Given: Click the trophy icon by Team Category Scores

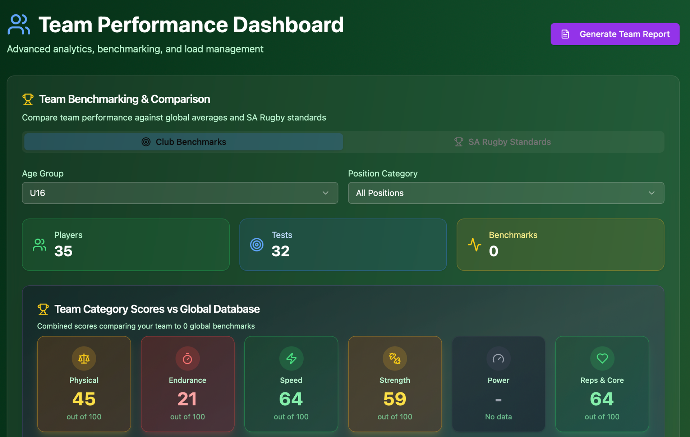Looking at the screenshot, I should 43,310.
